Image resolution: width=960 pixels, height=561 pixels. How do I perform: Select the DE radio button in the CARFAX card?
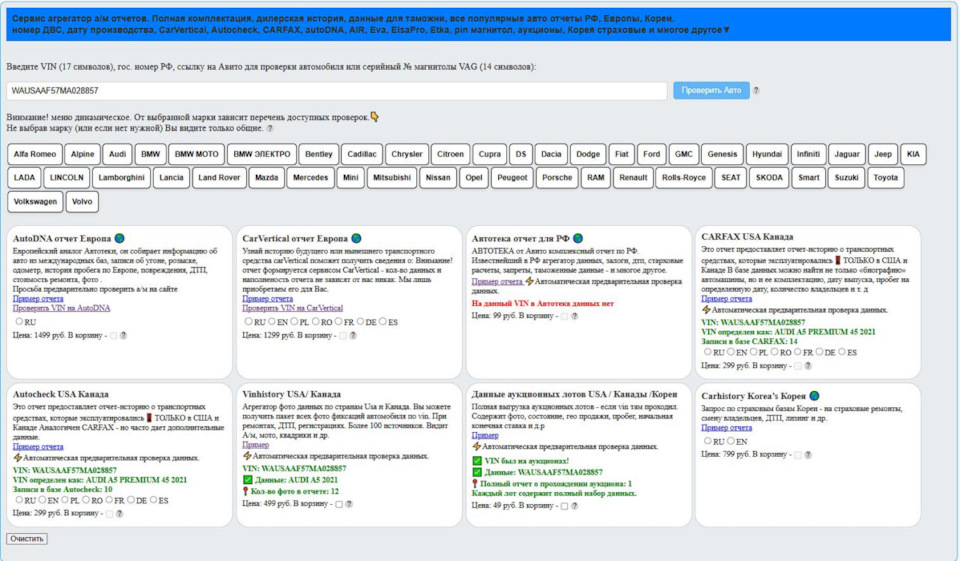click(x=819, y=352)
